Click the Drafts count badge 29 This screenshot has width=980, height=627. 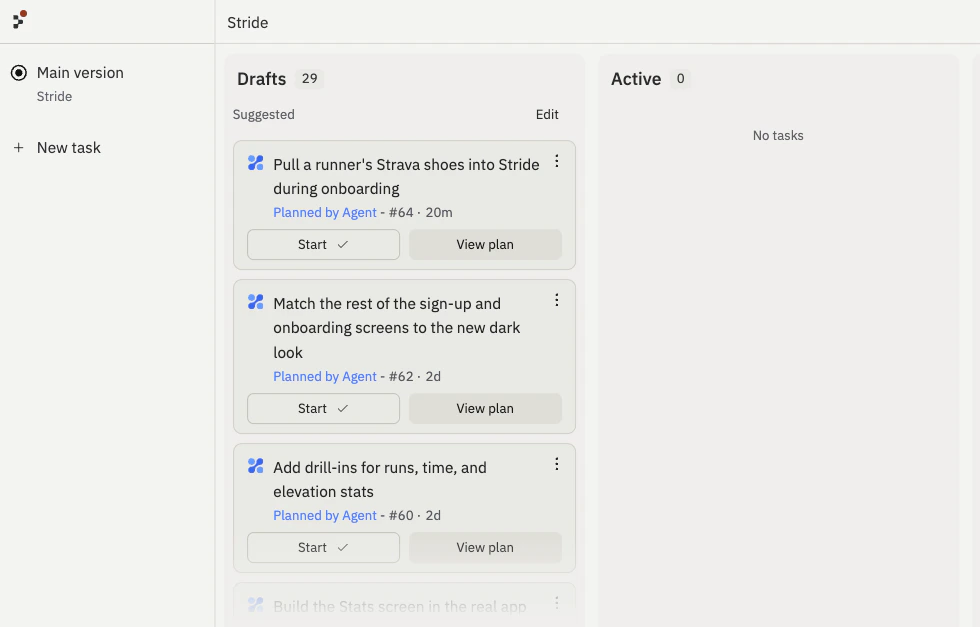tap(309, 78)
